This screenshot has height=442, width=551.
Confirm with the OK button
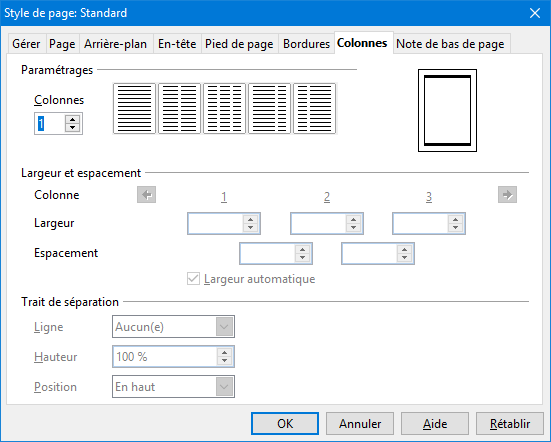click(x=285, y=423)
